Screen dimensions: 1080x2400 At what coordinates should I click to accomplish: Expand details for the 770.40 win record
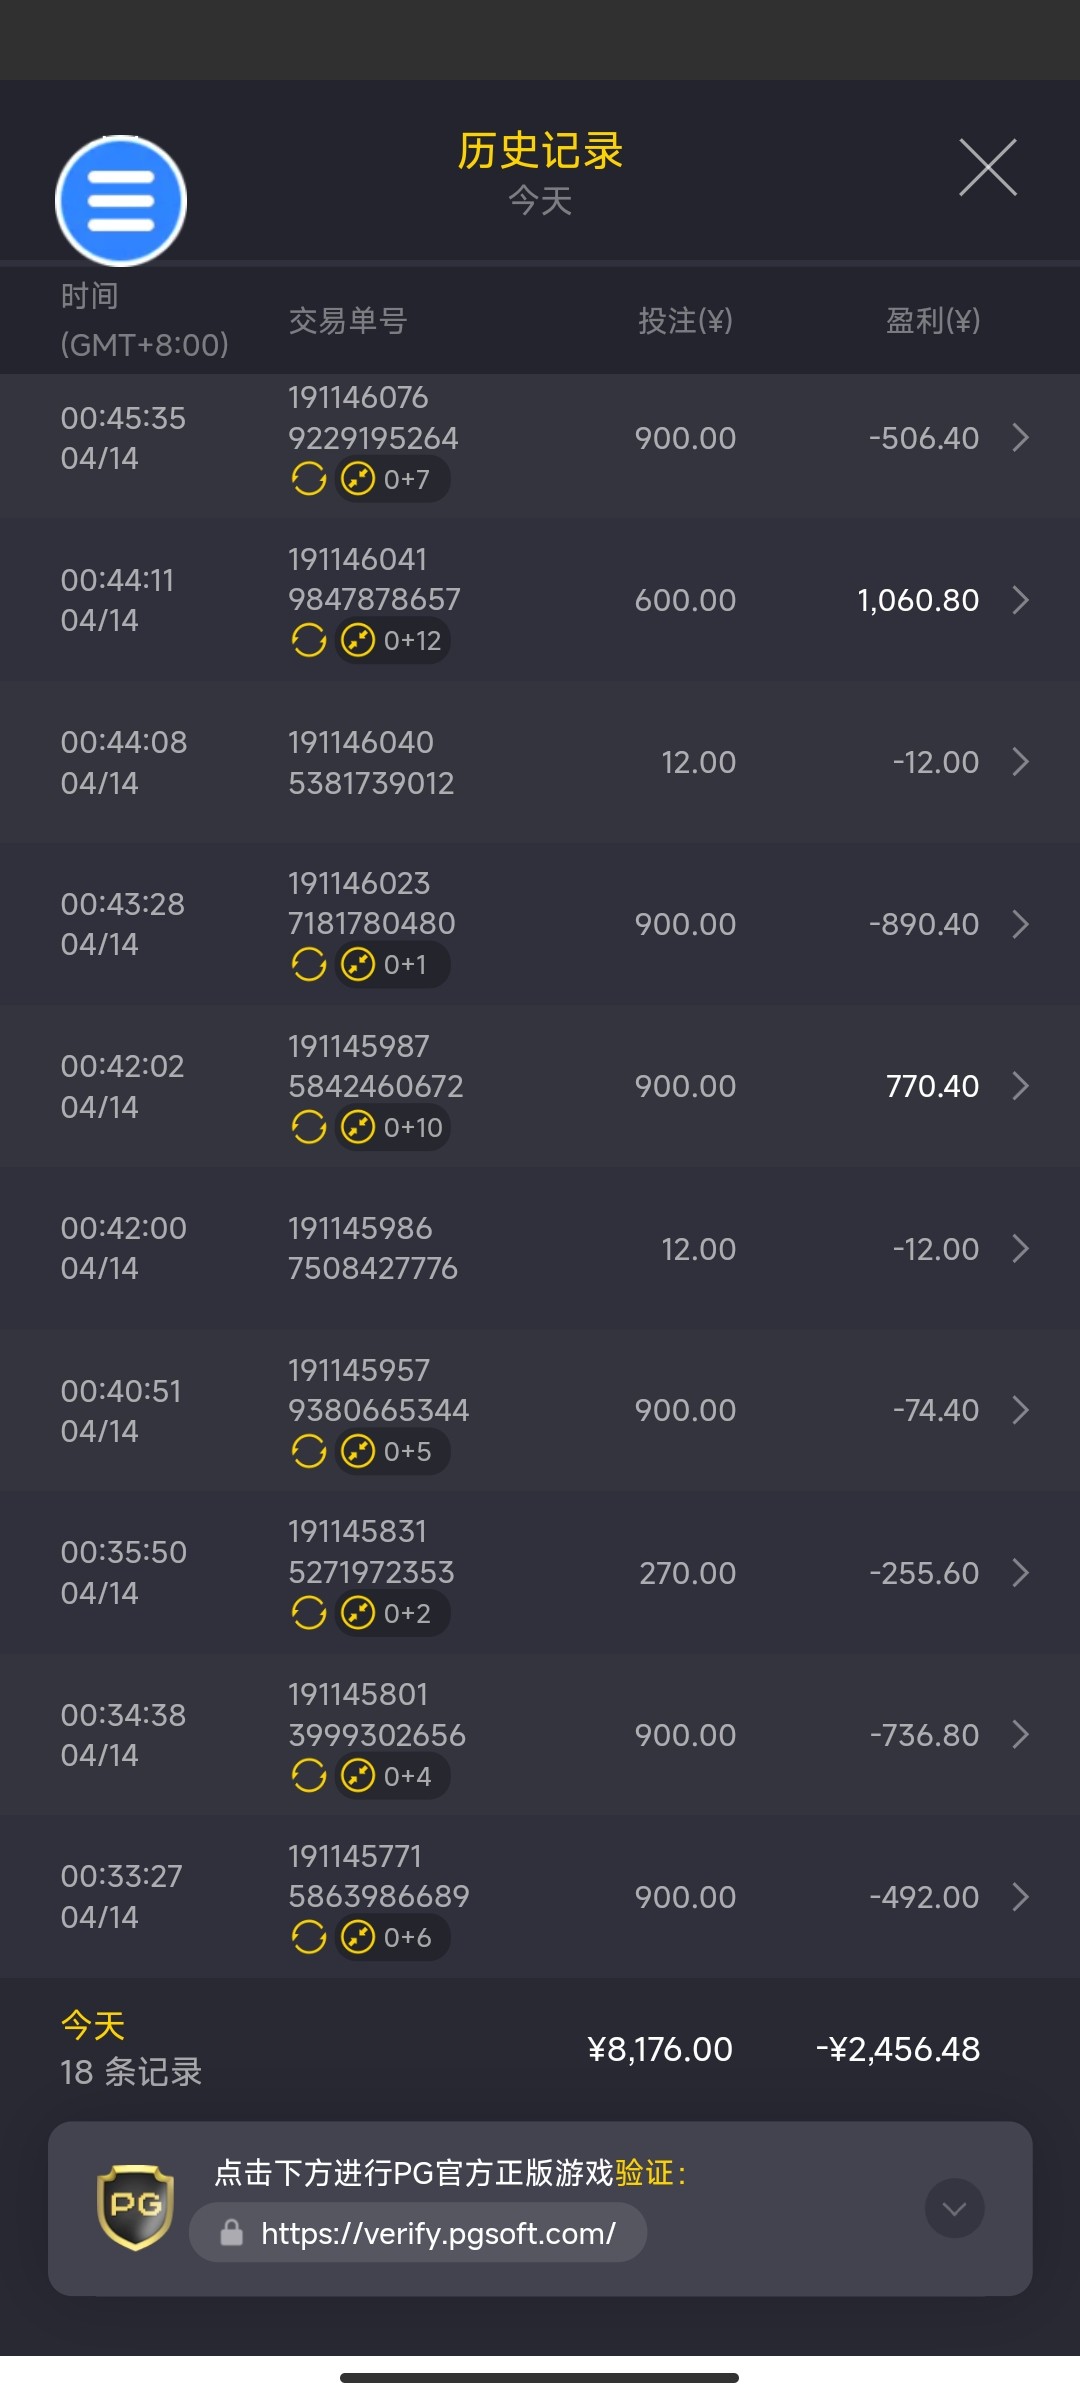(1020, 1086)
